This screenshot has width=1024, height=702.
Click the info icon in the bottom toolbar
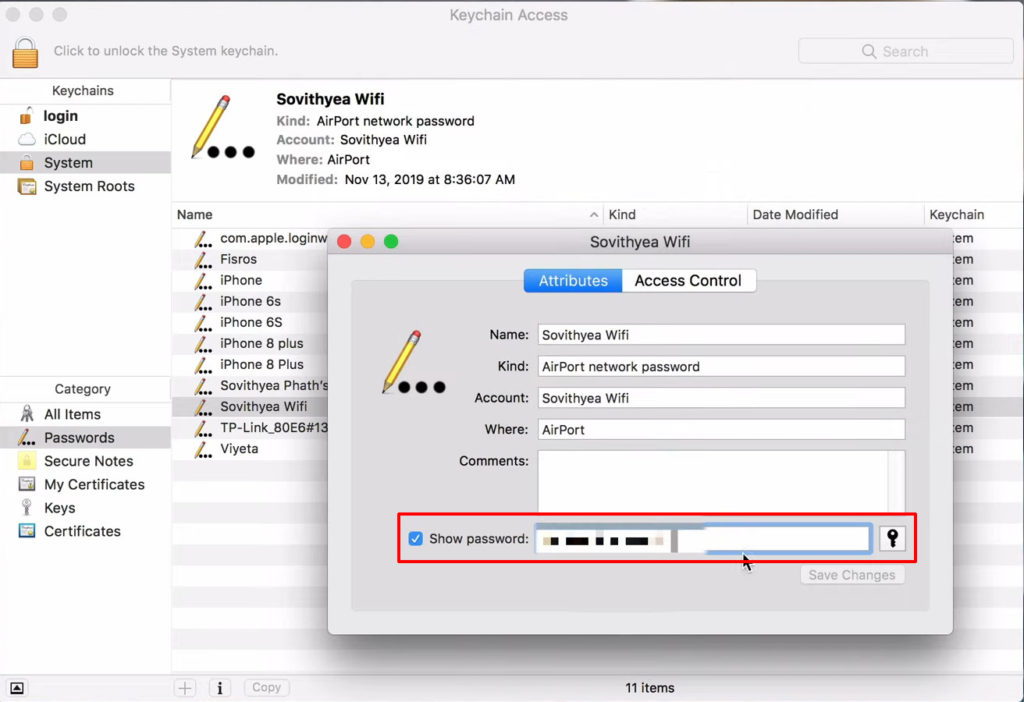(219, 687)
